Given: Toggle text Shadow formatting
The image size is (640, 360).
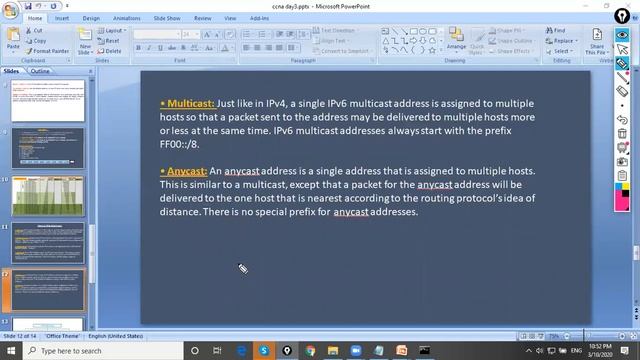Looking at the screenshot, I should coord(183,48).
